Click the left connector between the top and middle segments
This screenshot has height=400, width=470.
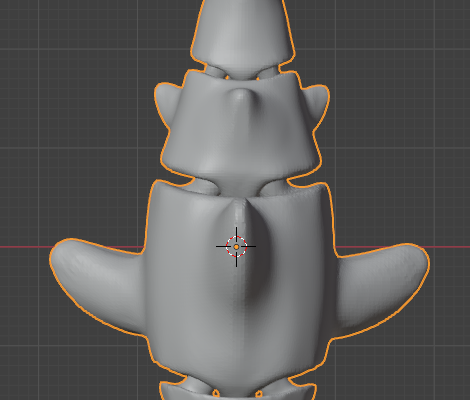pyautogui.click(x=215, y=71)
